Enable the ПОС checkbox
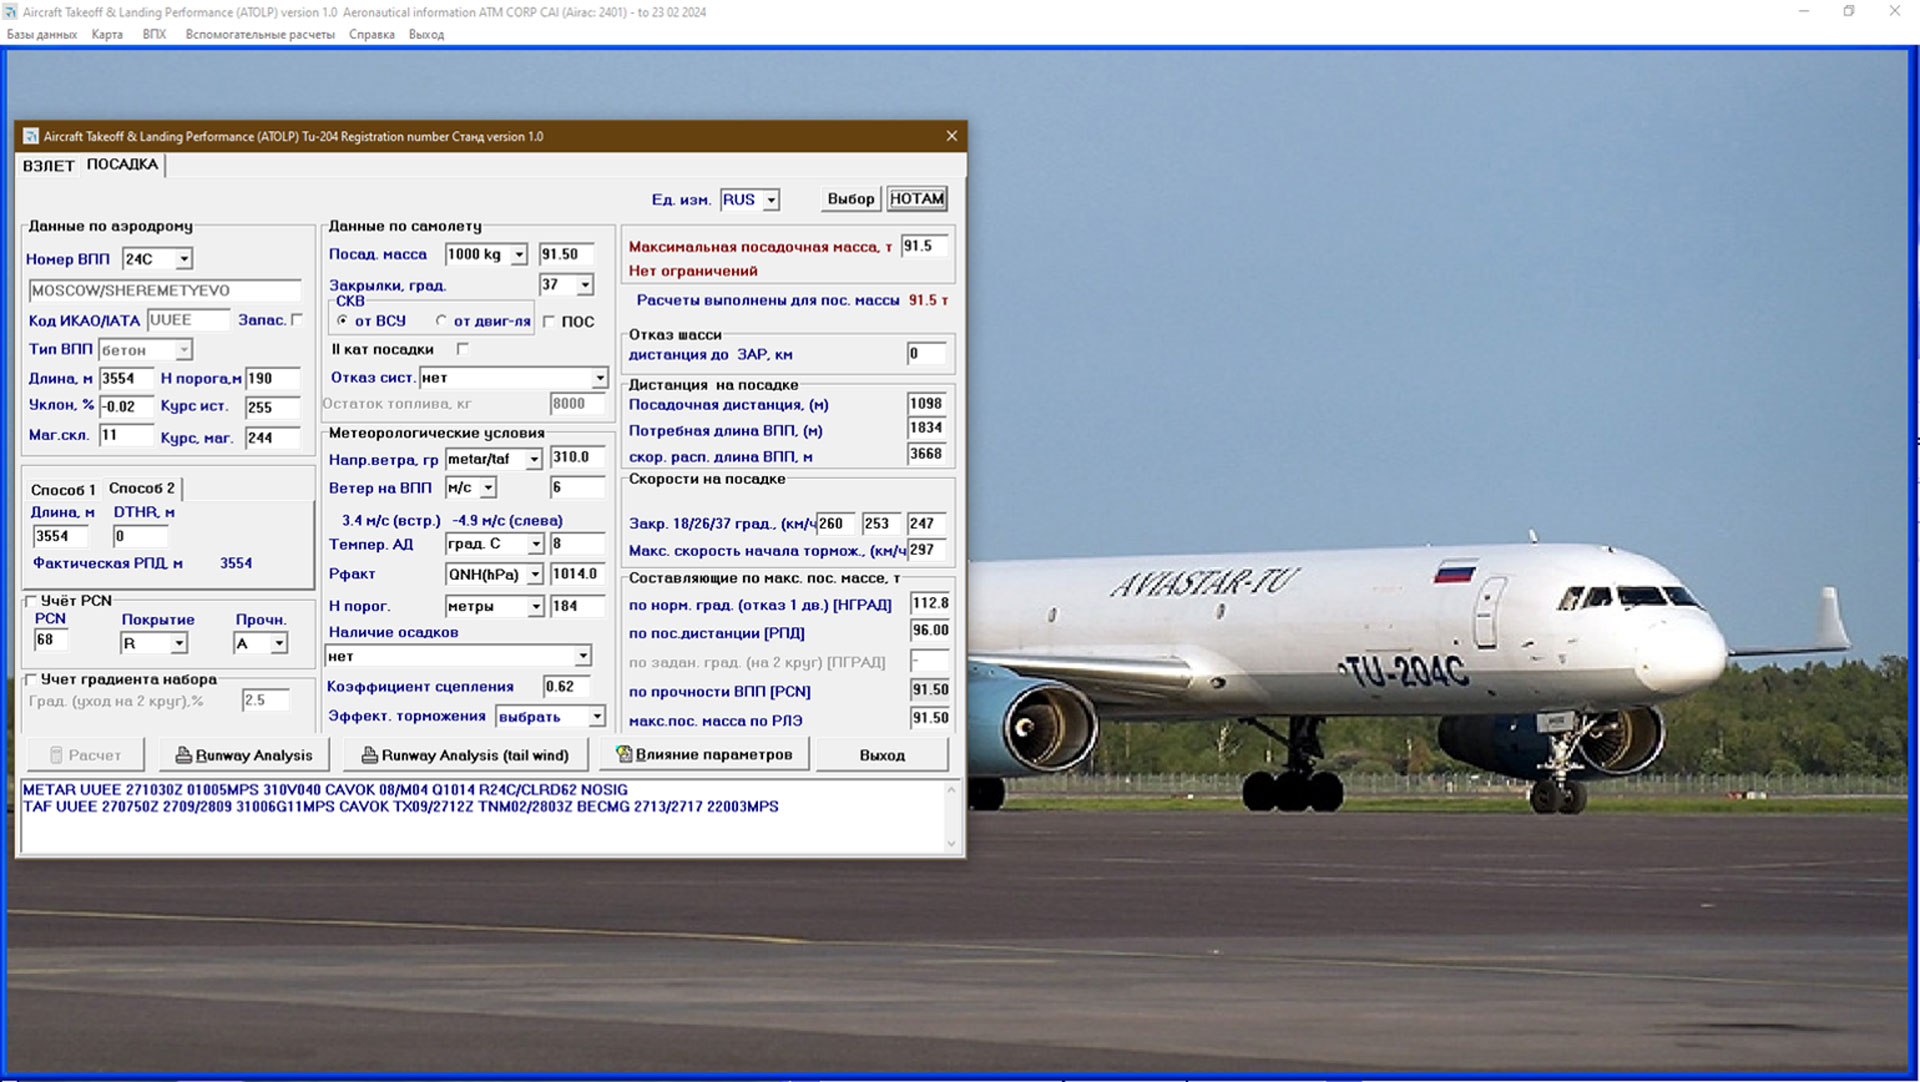 tap(549, 321)
